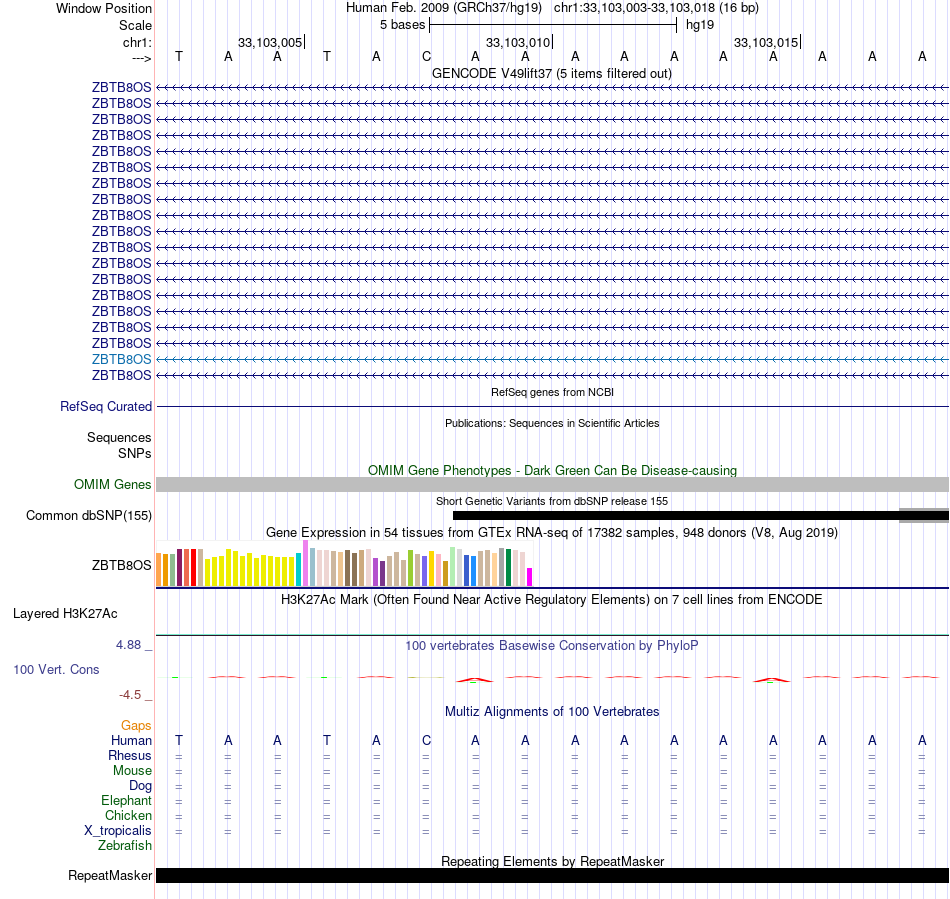Click the OMIM Genes label
Viewport: 950px width, 899px height.
pos(112,485)
